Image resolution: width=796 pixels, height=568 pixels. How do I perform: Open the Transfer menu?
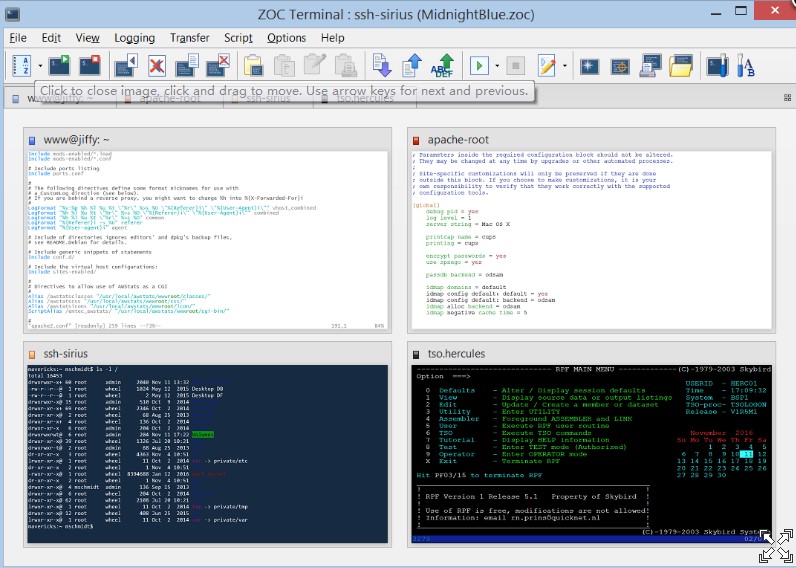(x=190, y=38)
